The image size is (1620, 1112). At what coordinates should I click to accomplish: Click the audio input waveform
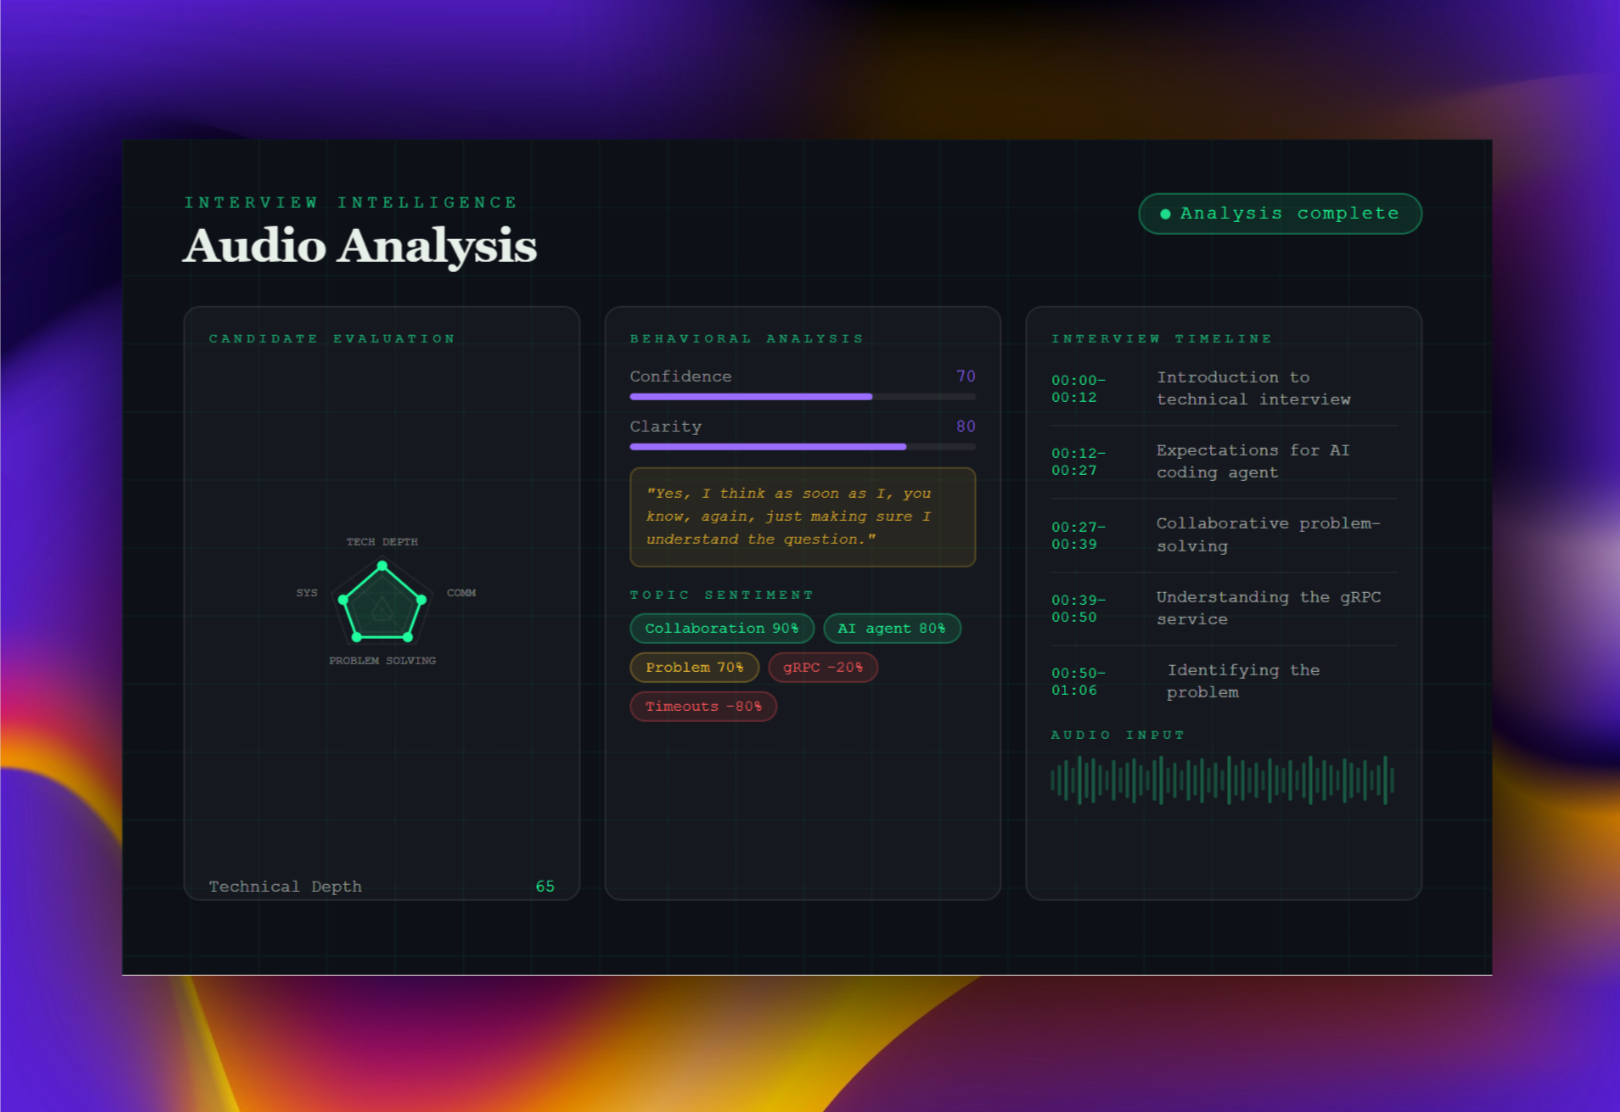[1222, 780]
